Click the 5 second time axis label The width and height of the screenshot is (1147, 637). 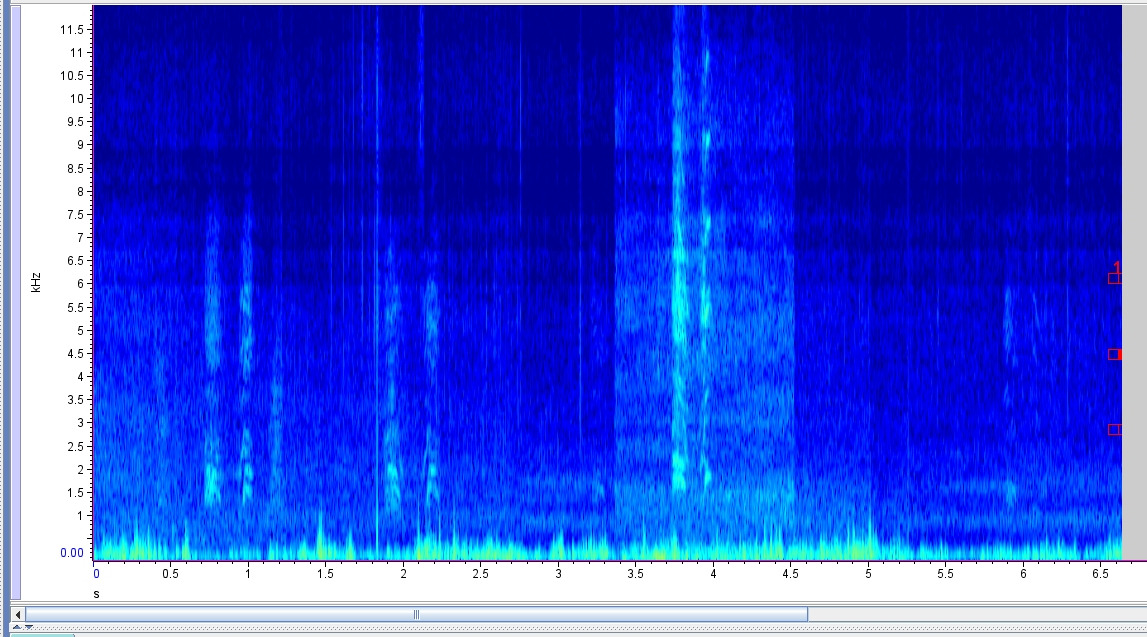click(x=868, y=574)
